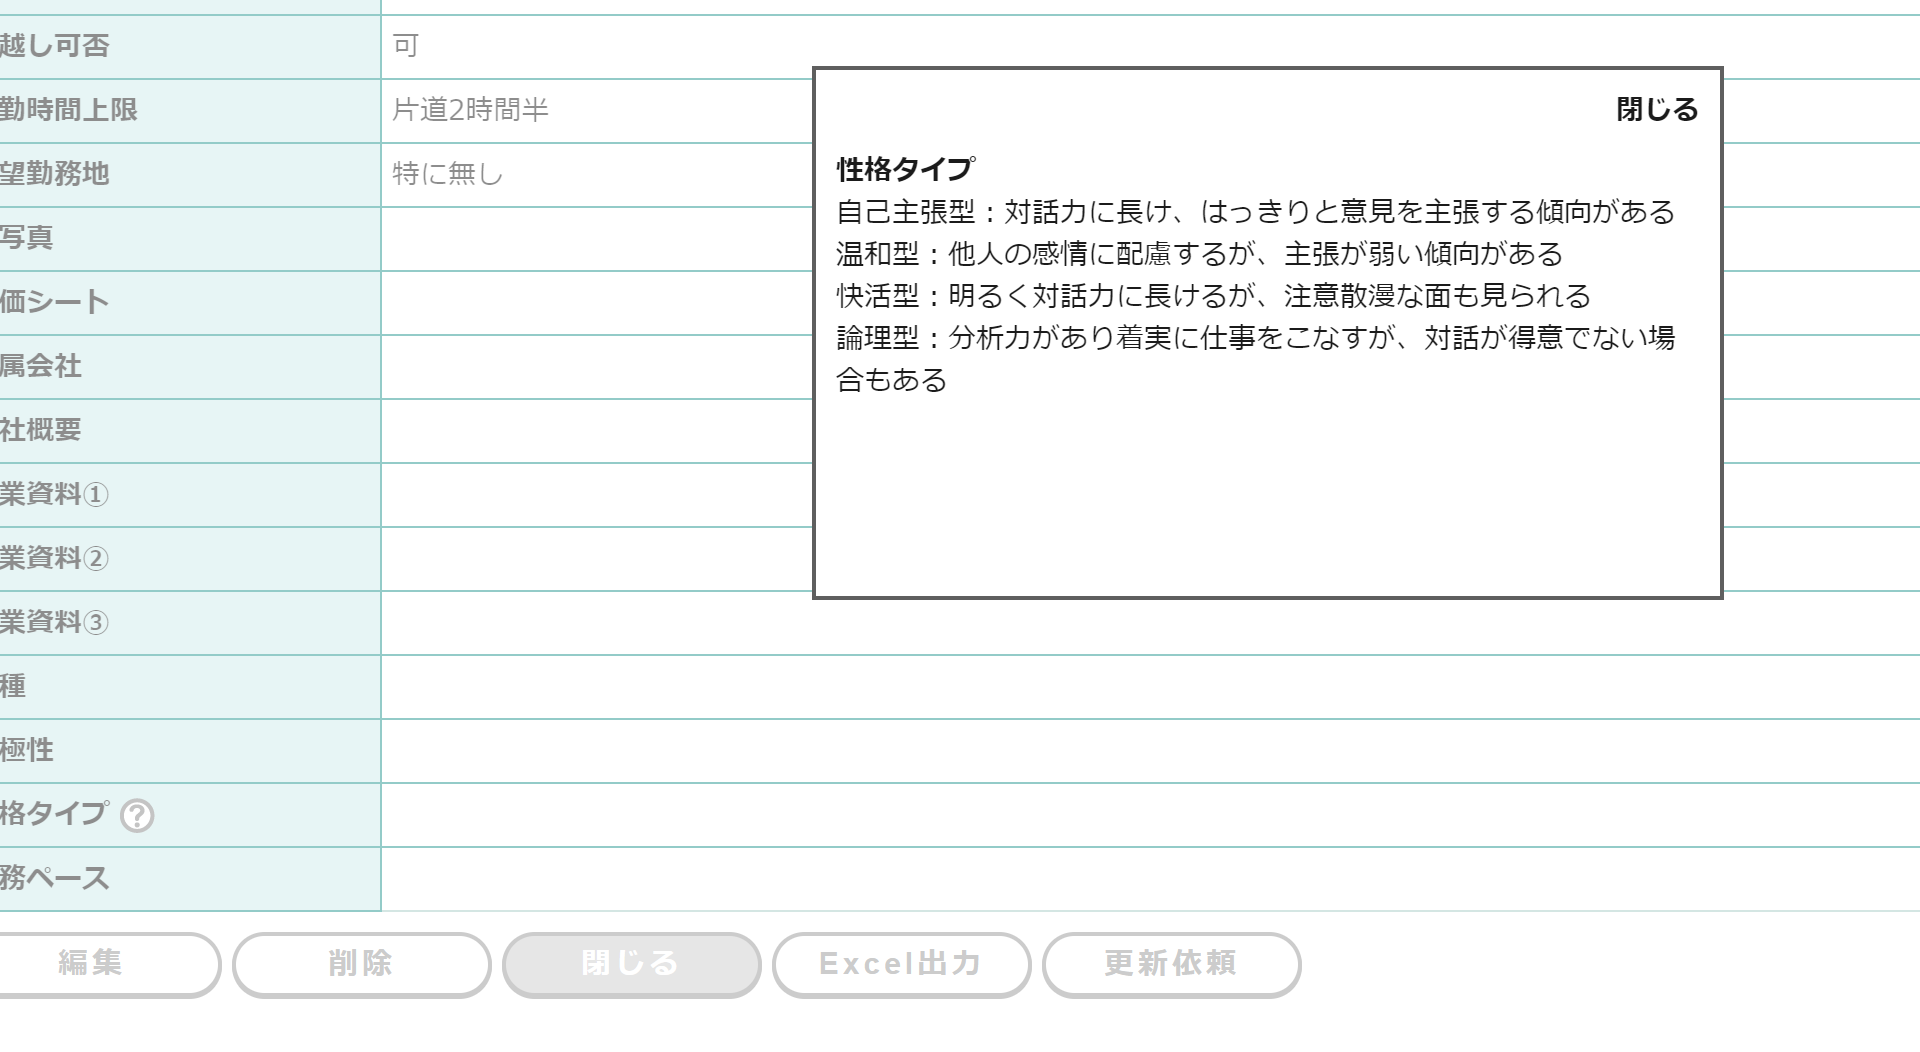1920x1052 pixels.
Task: Select the 価シート row label
Action: (54, 302)
